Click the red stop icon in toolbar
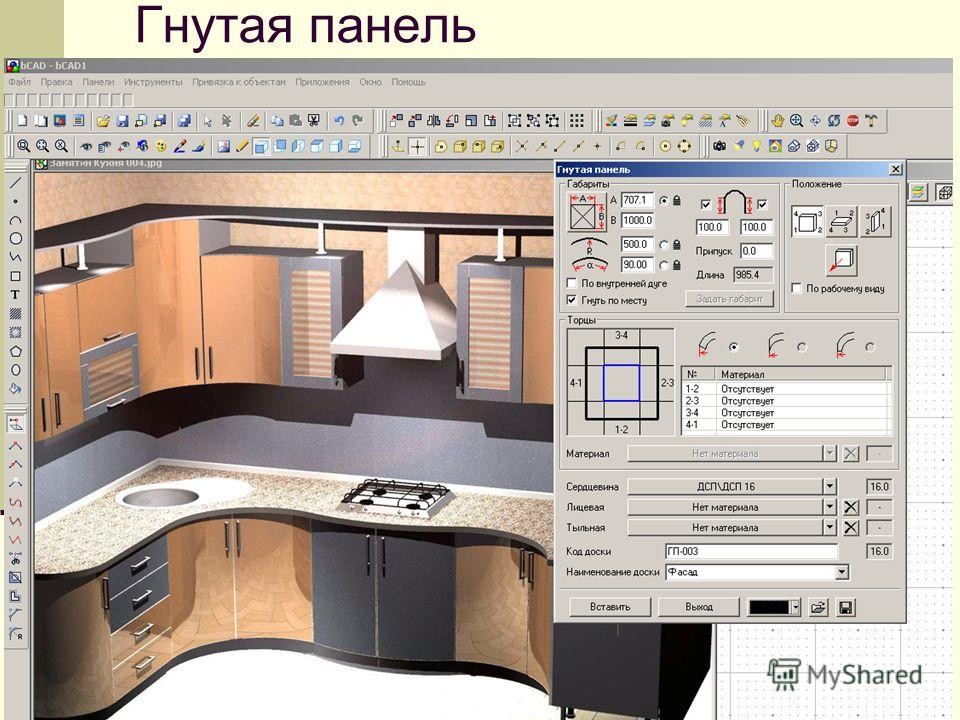 click(x=853, y=120)
